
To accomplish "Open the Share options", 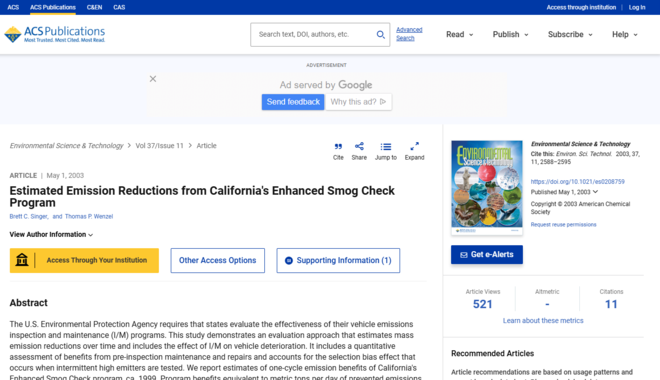I will pos(359,151).
